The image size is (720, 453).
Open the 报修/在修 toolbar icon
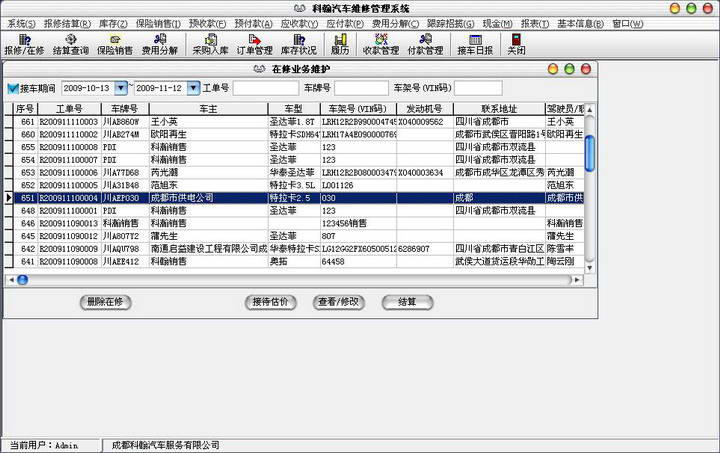point(24,44)
